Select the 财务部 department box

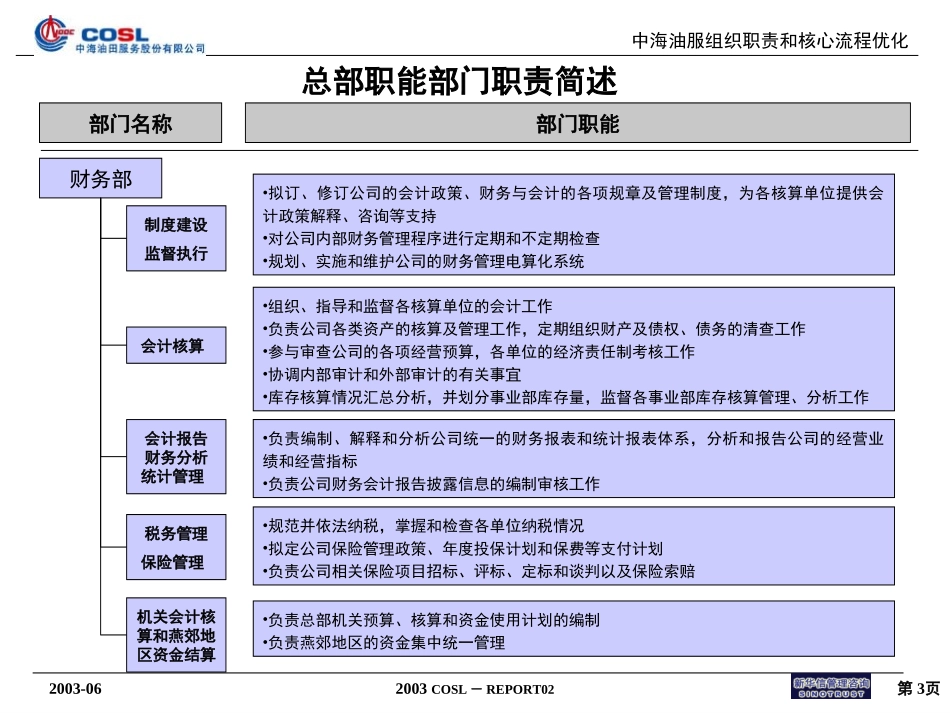tap(101, 178)
